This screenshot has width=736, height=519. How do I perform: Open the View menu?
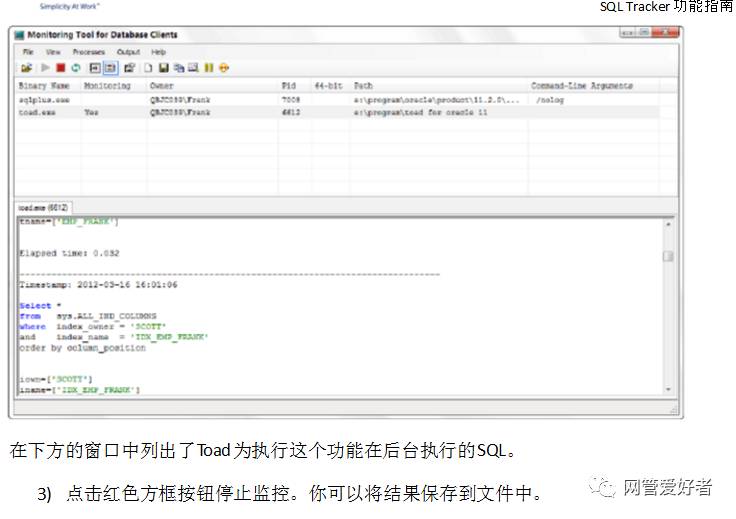pos(53,52)
